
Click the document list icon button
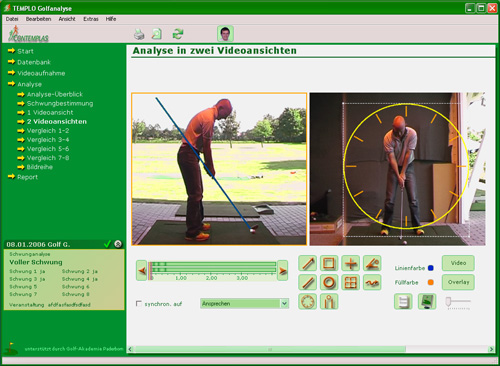(x=403, y=302)
